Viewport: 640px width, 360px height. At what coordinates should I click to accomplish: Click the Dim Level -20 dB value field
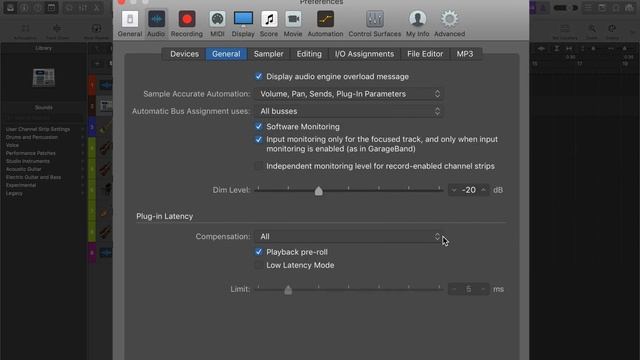tap(469, 190)
